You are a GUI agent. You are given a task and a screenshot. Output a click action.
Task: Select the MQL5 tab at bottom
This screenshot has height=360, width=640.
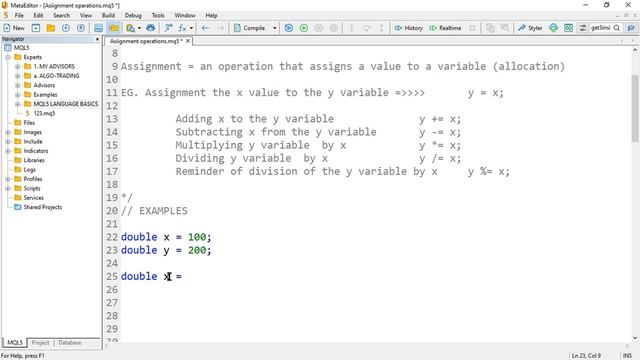(15, 342)
